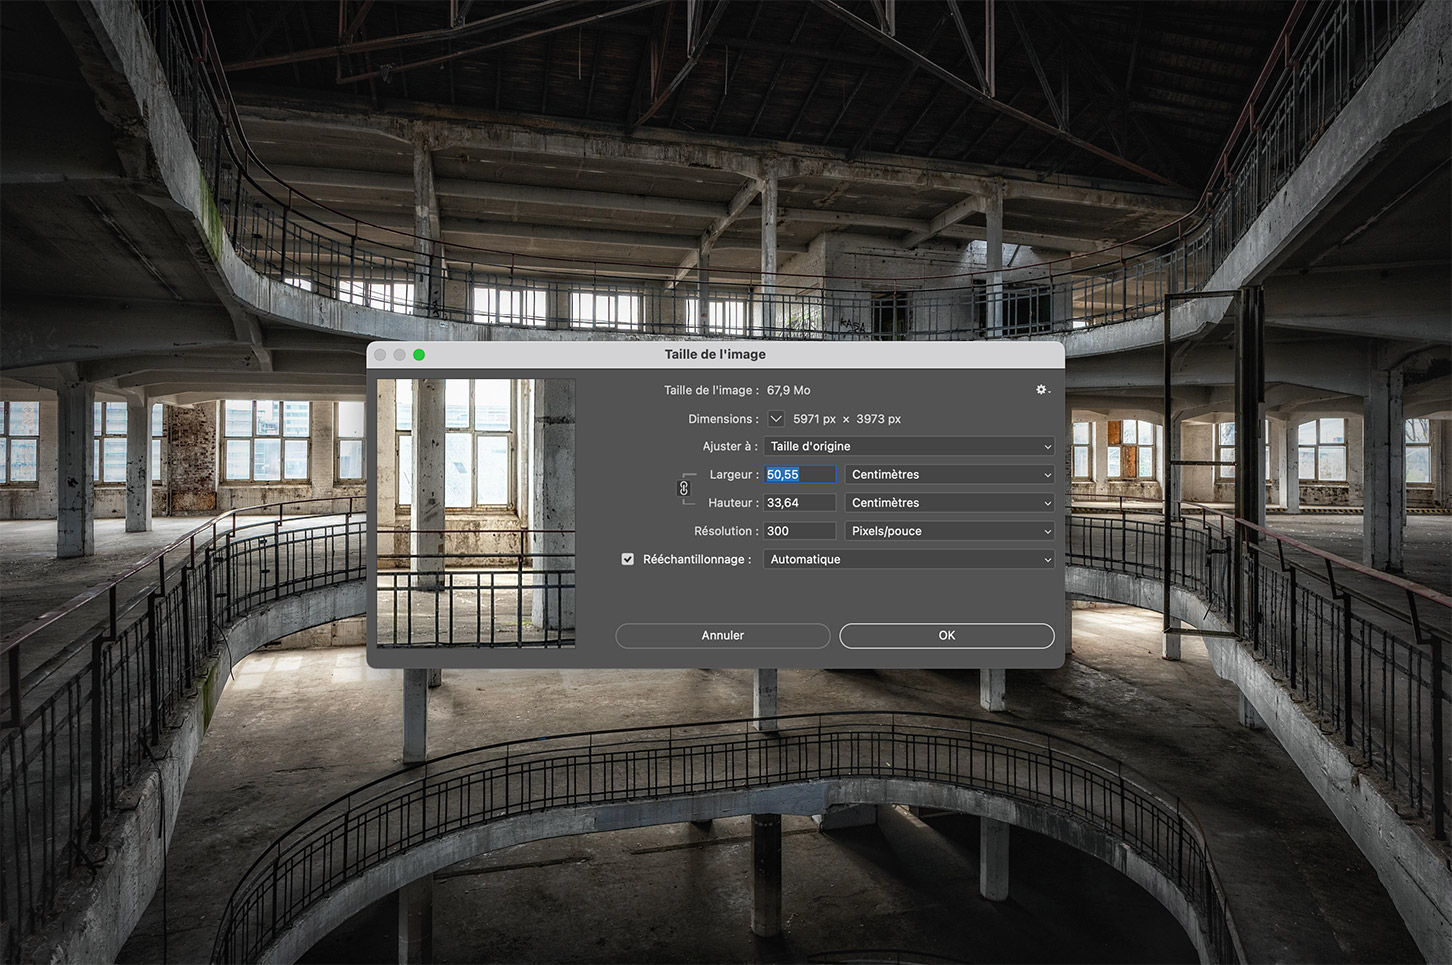
Task: Close the Taille de l'image dialog window
Action: (x=380, y=355)
